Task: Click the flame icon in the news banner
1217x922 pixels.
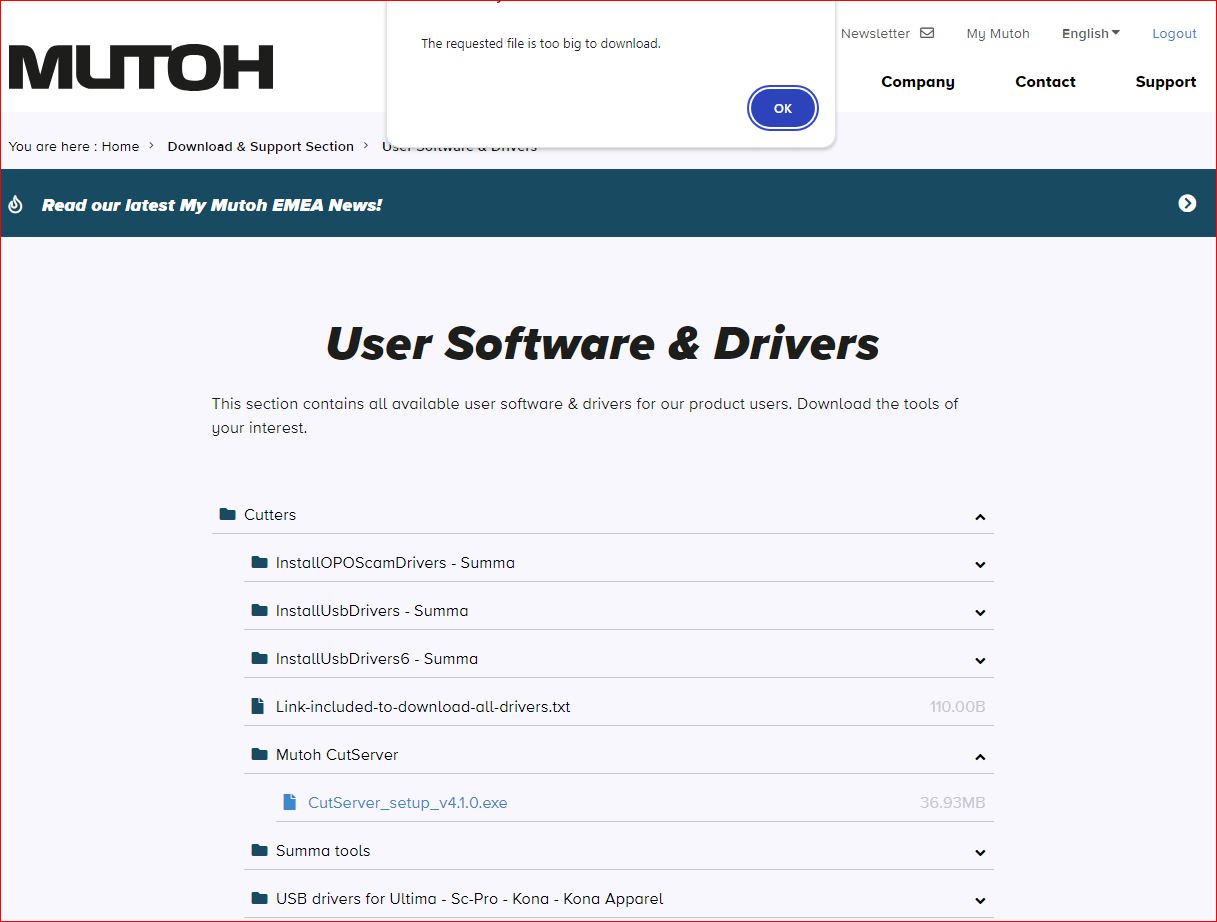Action: [x=15, y=204]
